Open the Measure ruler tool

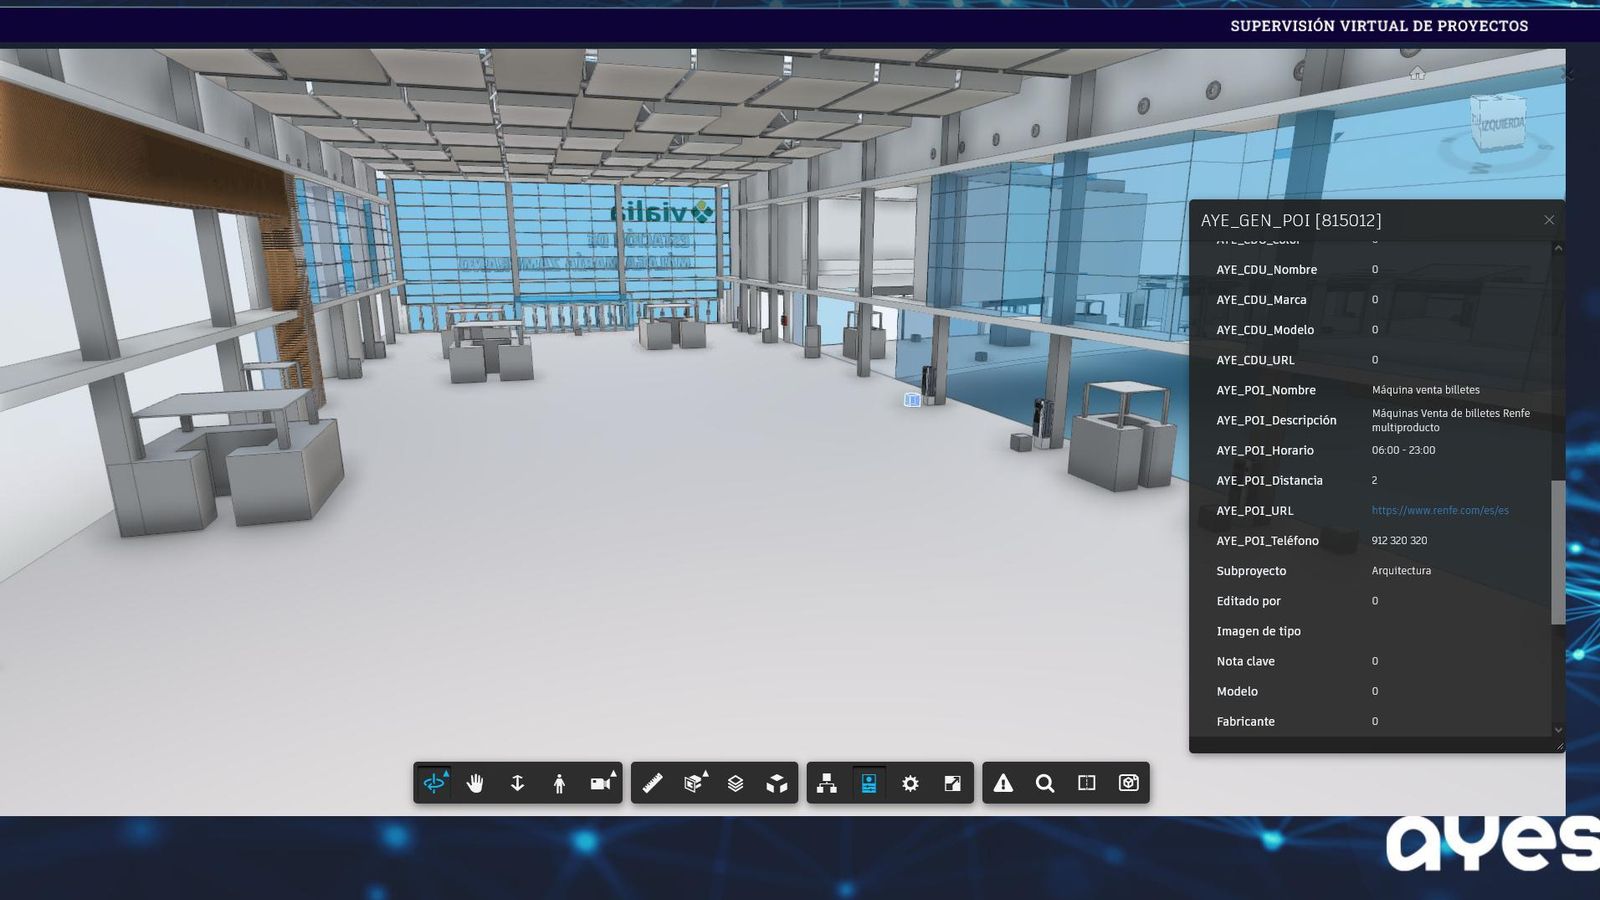(652, 783)
